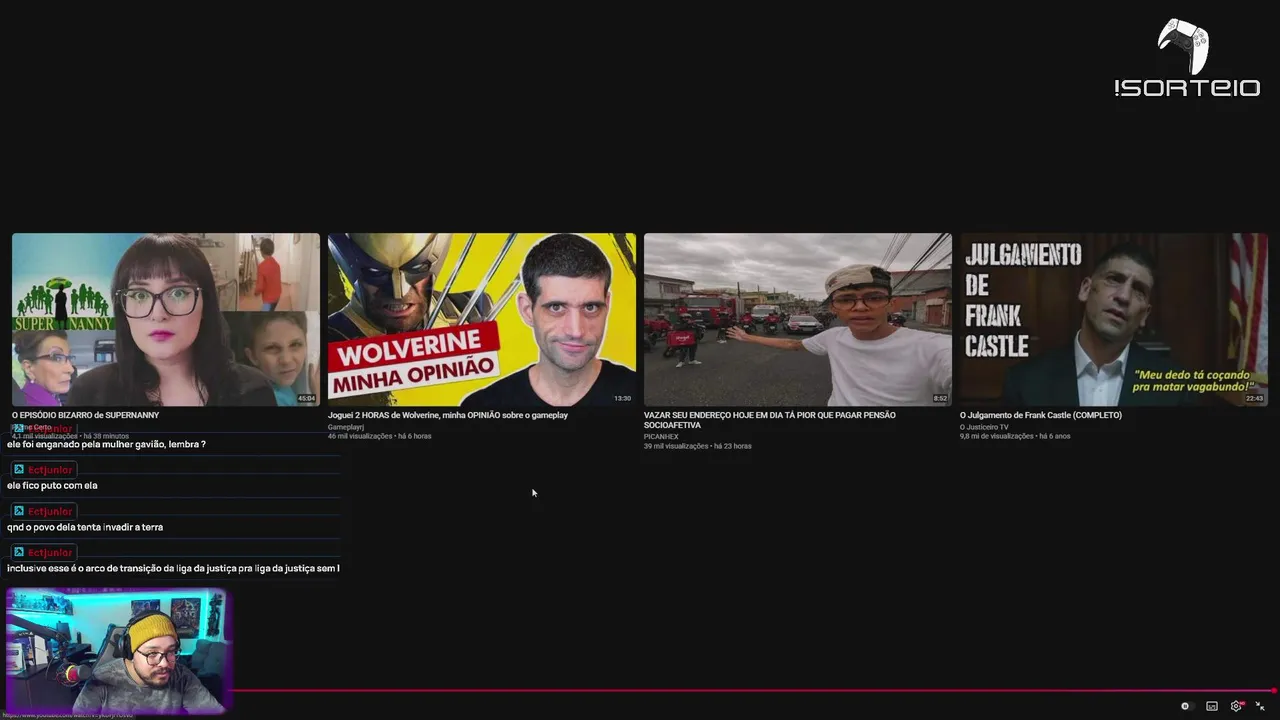Click title 'VAZAR SEU ENDEREÇO HOJE EM DIA'
This screenshot has height=720, width=1280.
point(770,420)
